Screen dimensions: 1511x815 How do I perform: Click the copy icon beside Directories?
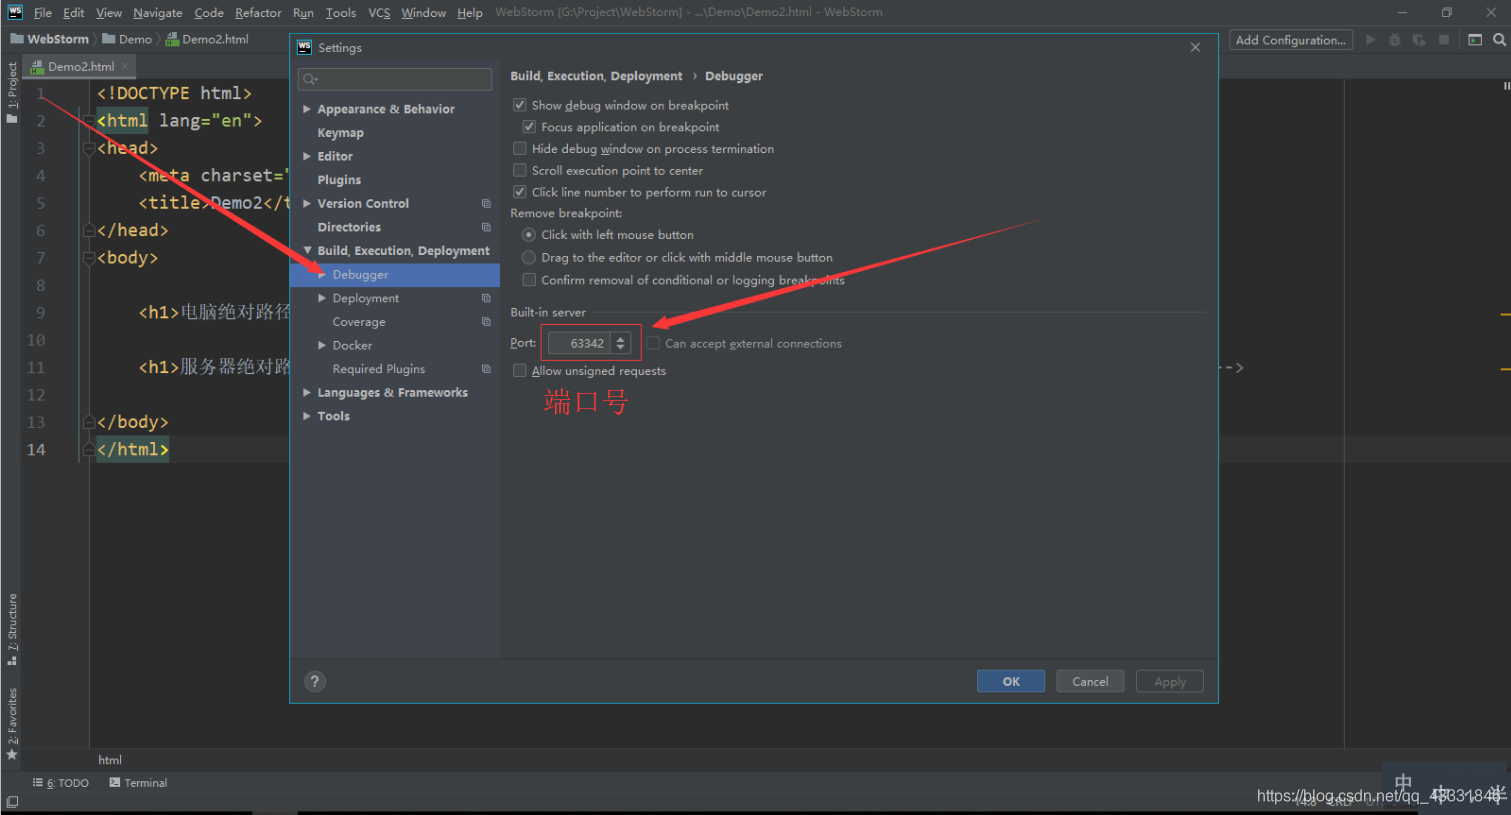486,227
